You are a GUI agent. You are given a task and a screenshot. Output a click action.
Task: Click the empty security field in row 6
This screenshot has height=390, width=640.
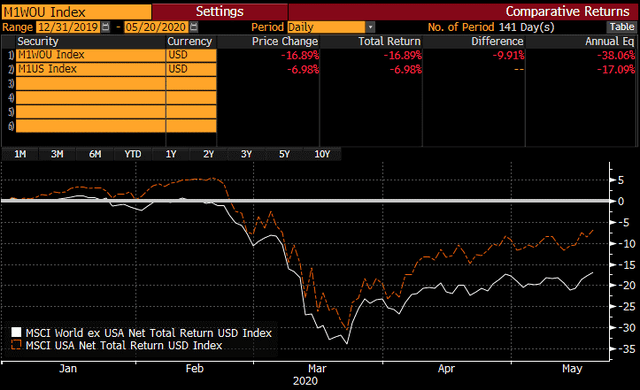pos(91,126)
